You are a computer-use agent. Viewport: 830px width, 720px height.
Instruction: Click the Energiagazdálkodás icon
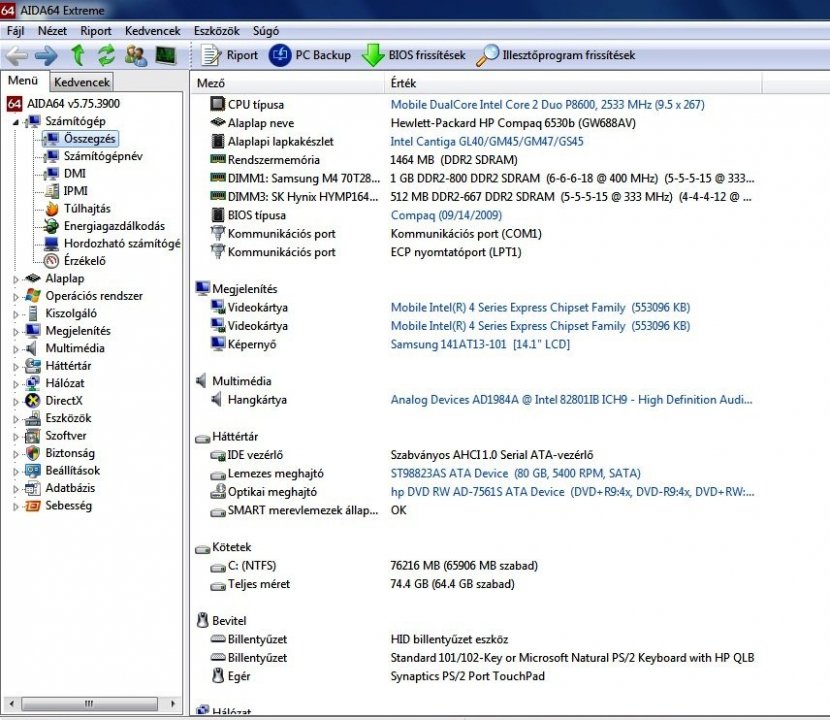[52, 226]
